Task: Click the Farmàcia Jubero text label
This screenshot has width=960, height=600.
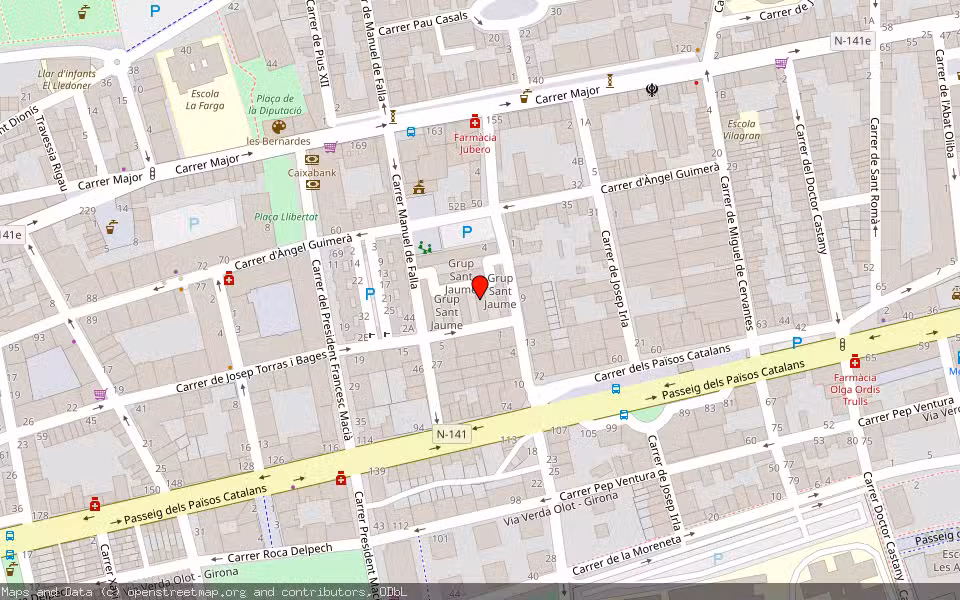Action: (x=475, y=143)
